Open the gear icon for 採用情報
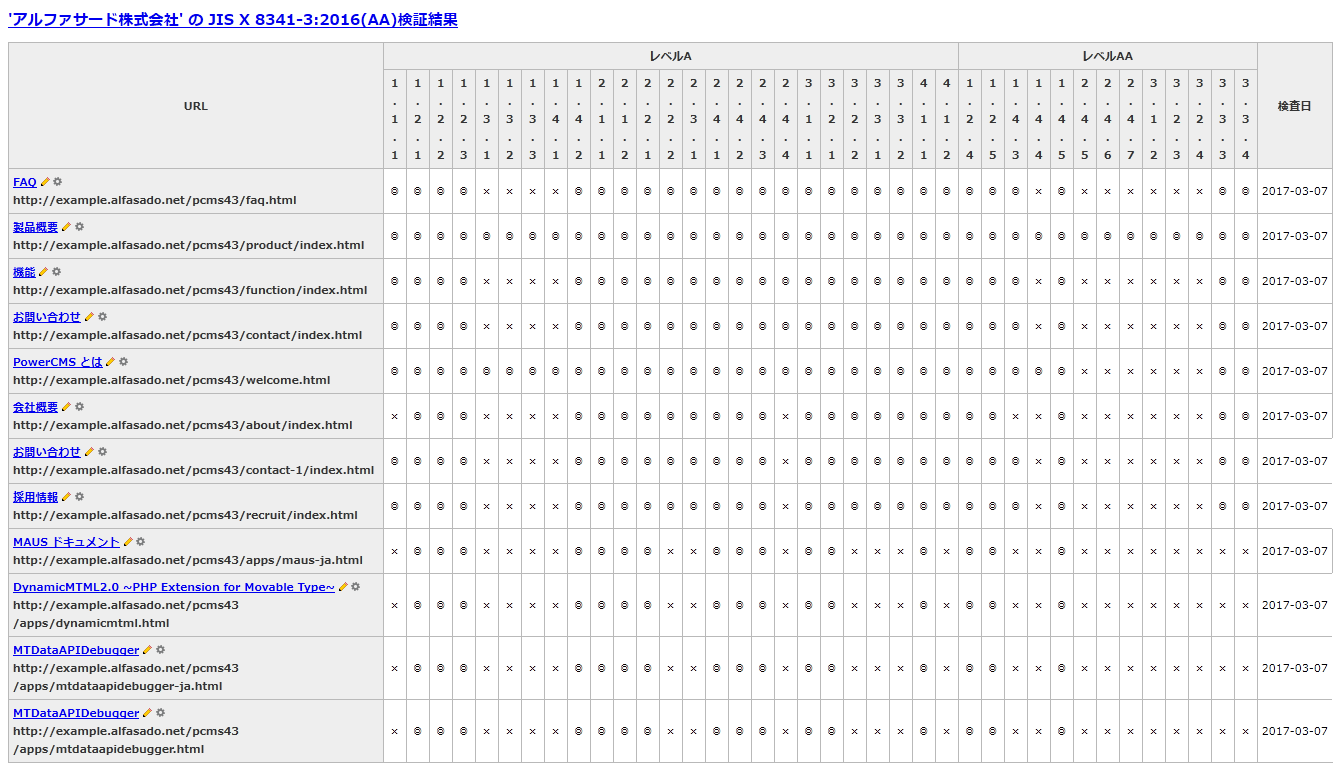The image size is (1341, 771). pyautogui.click(x=78, y=496)
